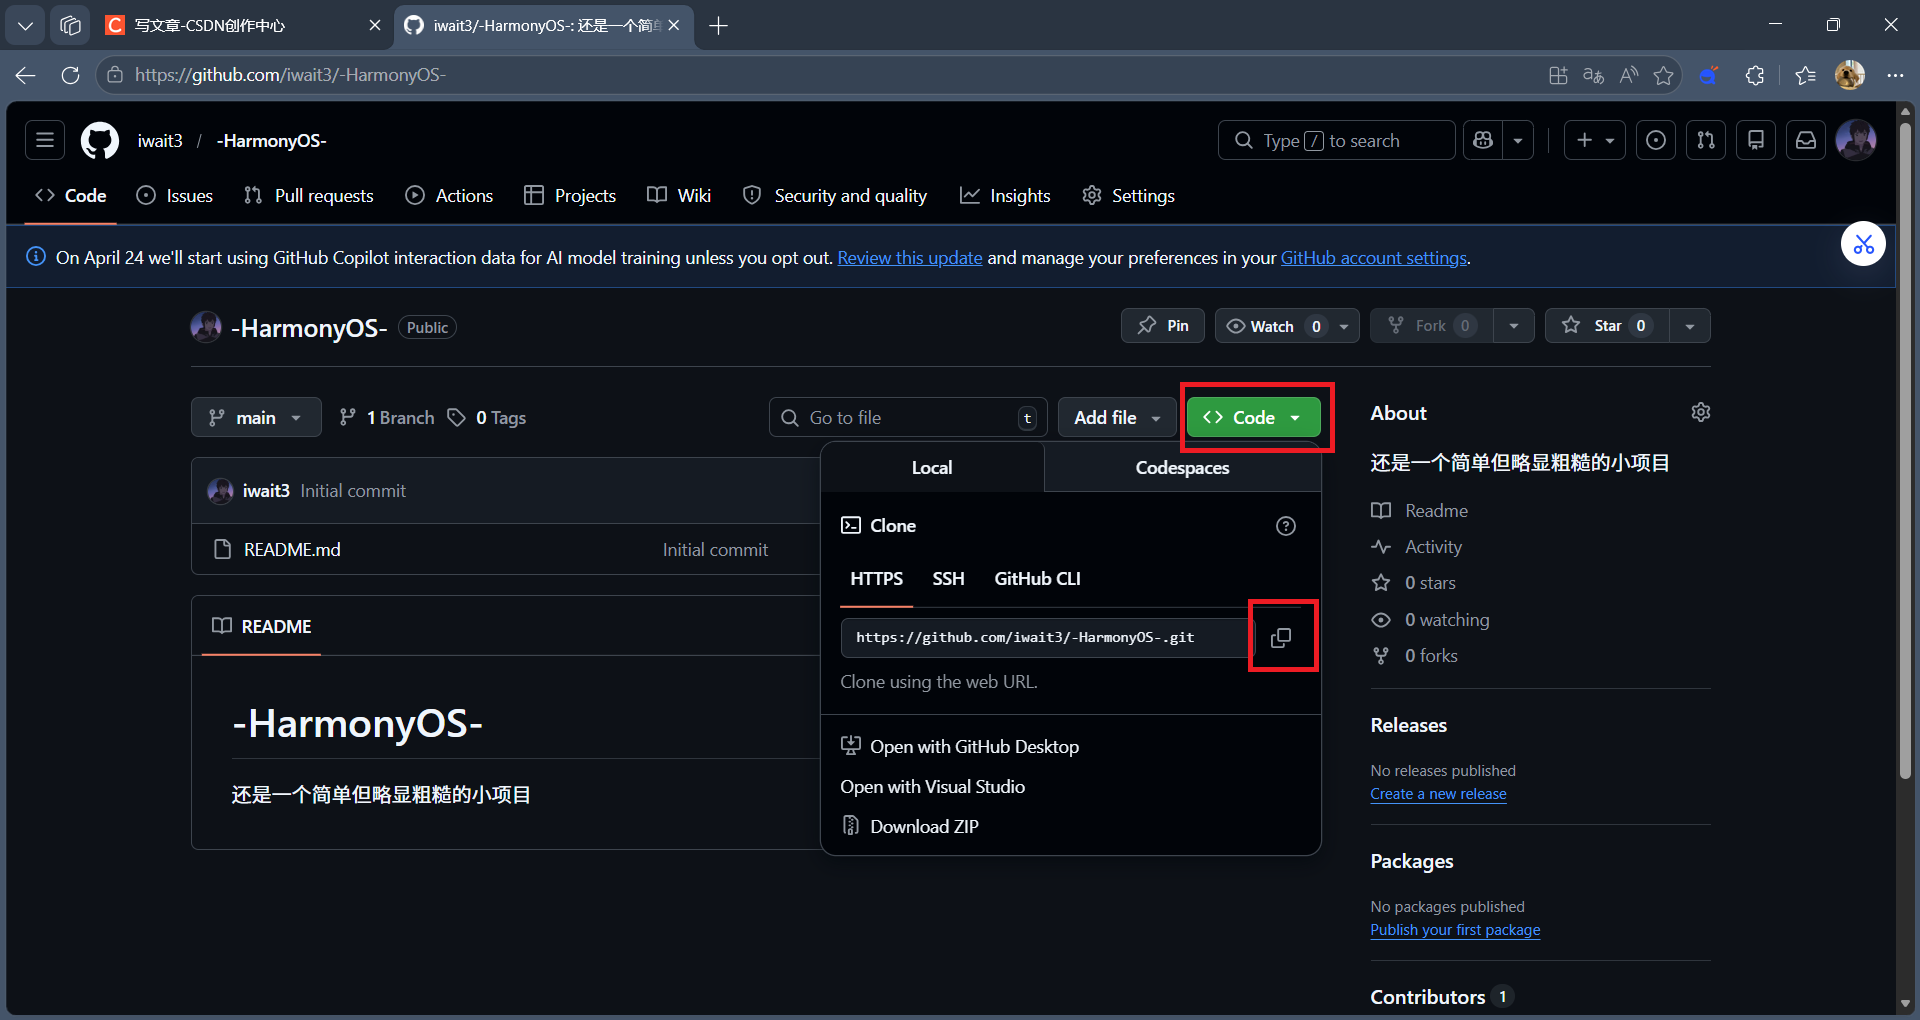Viewport: 1920px width, 1020px height.
Task: Open with GitHub Desktop
Action: (960, 747)
